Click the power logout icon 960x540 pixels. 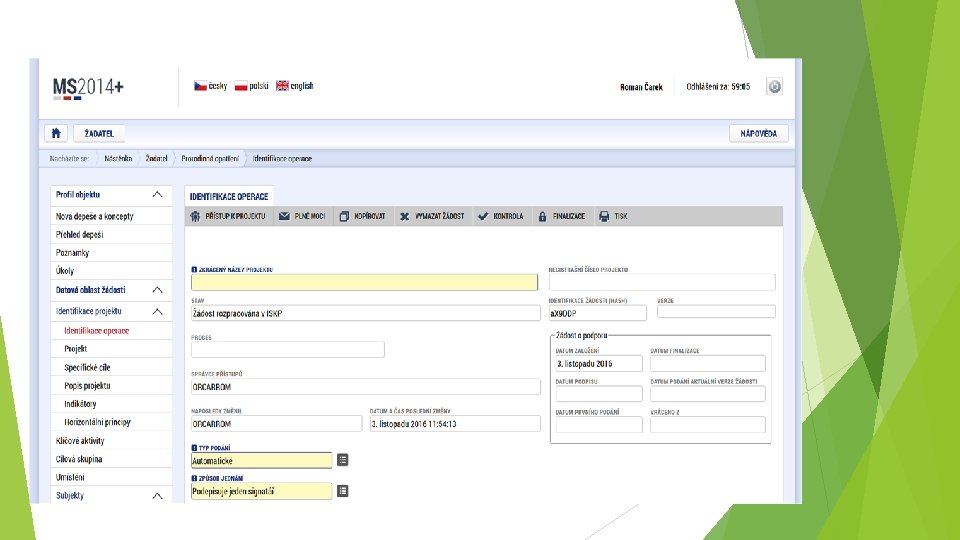(x=774, y=86)
